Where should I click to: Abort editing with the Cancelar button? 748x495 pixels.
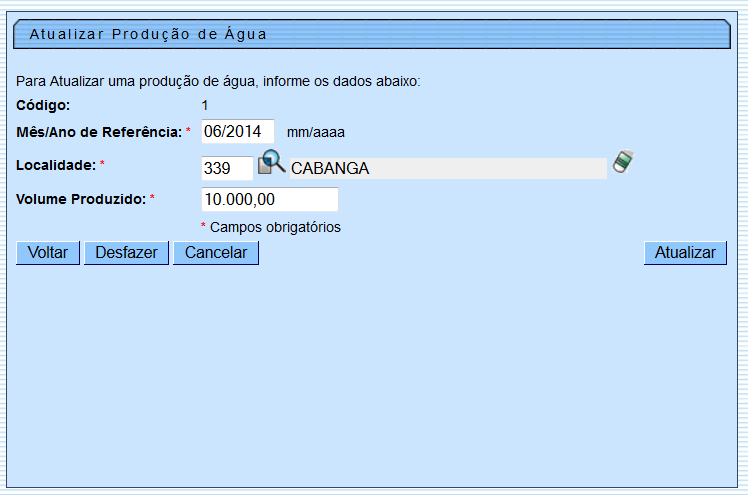[216, 253]
